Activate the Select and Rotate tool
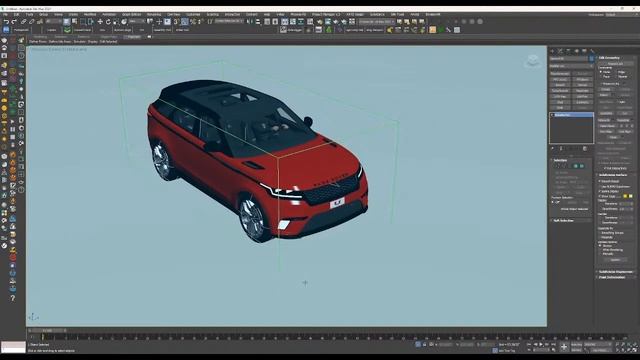Image resolution: width=640 pixels, height=360 pixels. coord(108,22)
